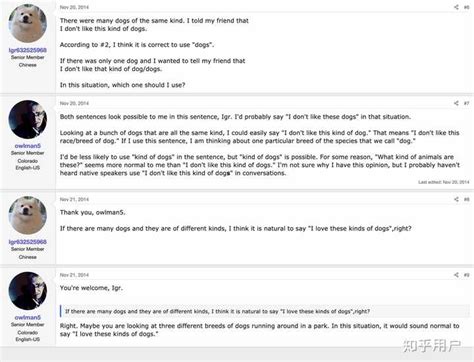The height and width of the screenshot is (362, 474).
Task: Click the share icon on post #8
Action: (x=456, y=199)
